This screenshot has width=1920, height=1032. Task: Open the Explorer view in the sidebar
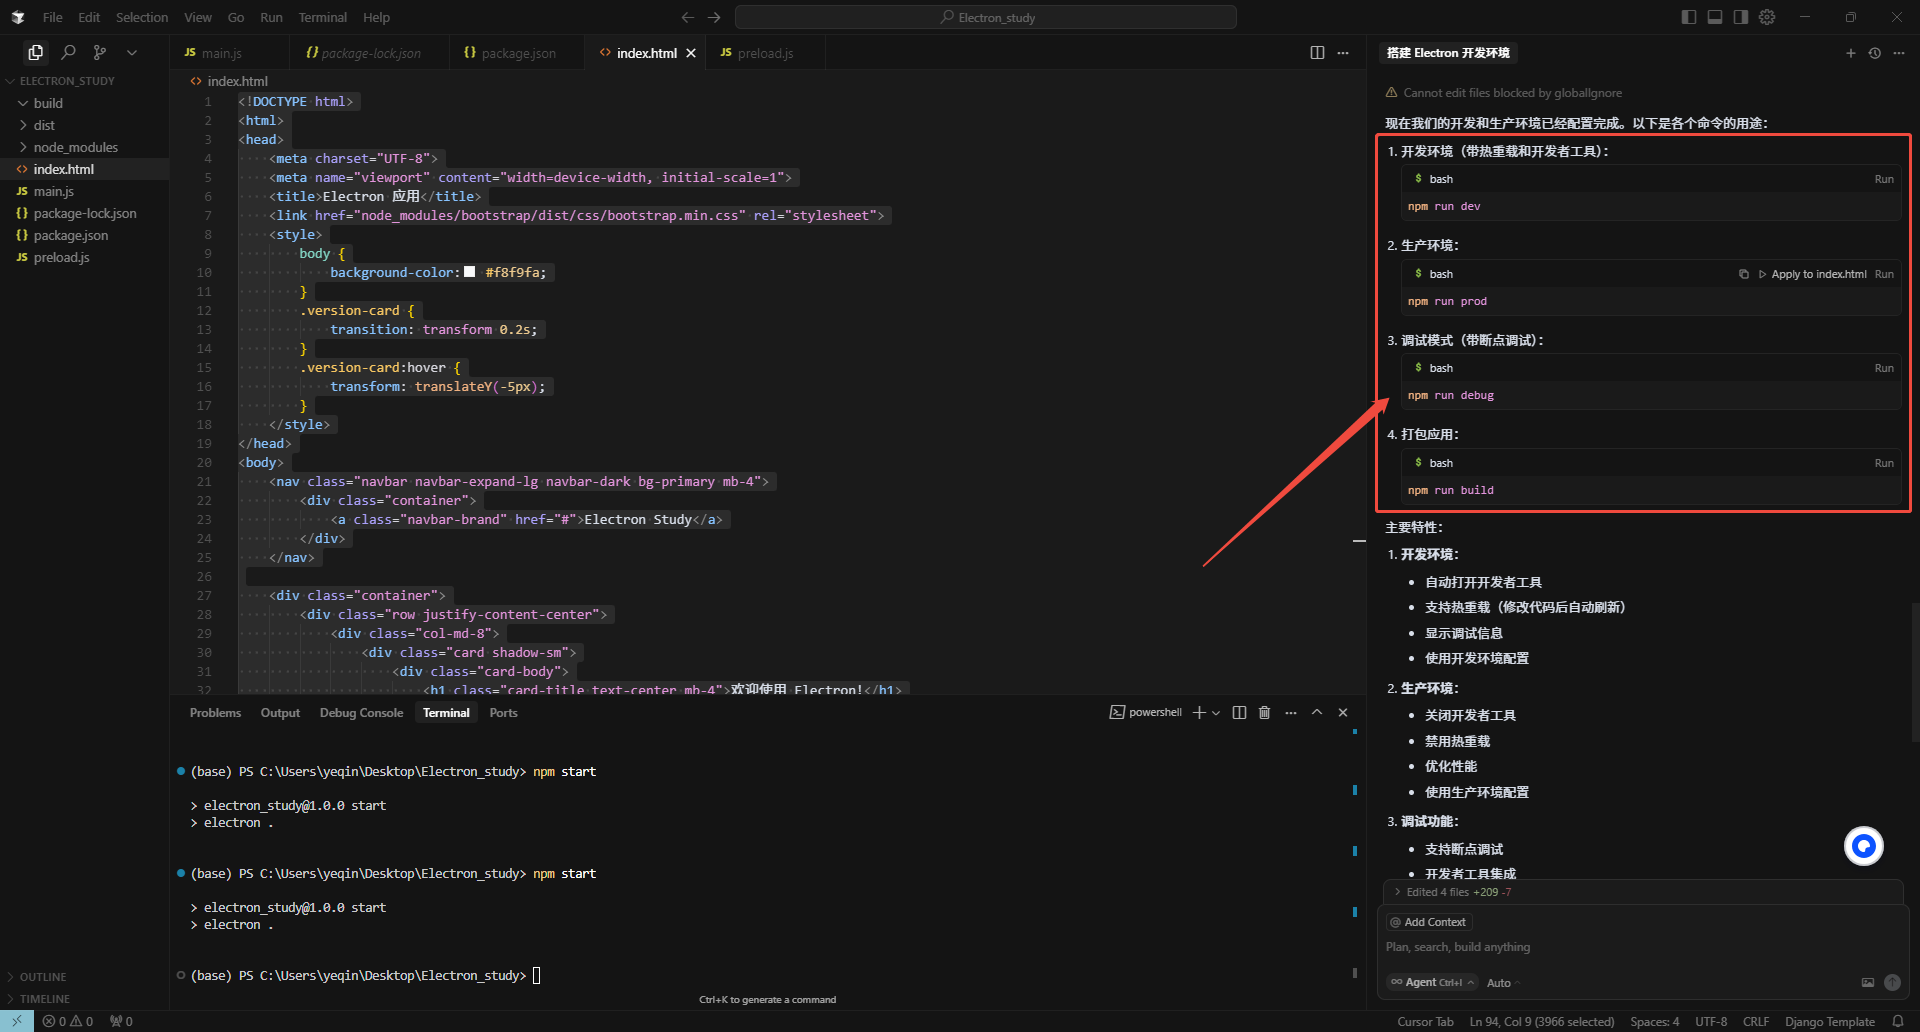coord(36,52)
